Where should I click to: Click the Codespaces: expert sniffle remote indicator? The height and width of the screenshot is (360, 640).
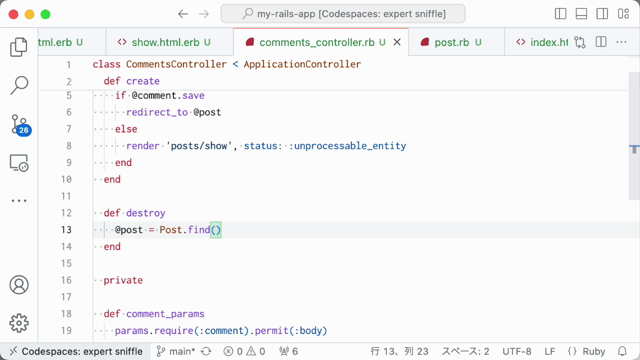point(76,351)
